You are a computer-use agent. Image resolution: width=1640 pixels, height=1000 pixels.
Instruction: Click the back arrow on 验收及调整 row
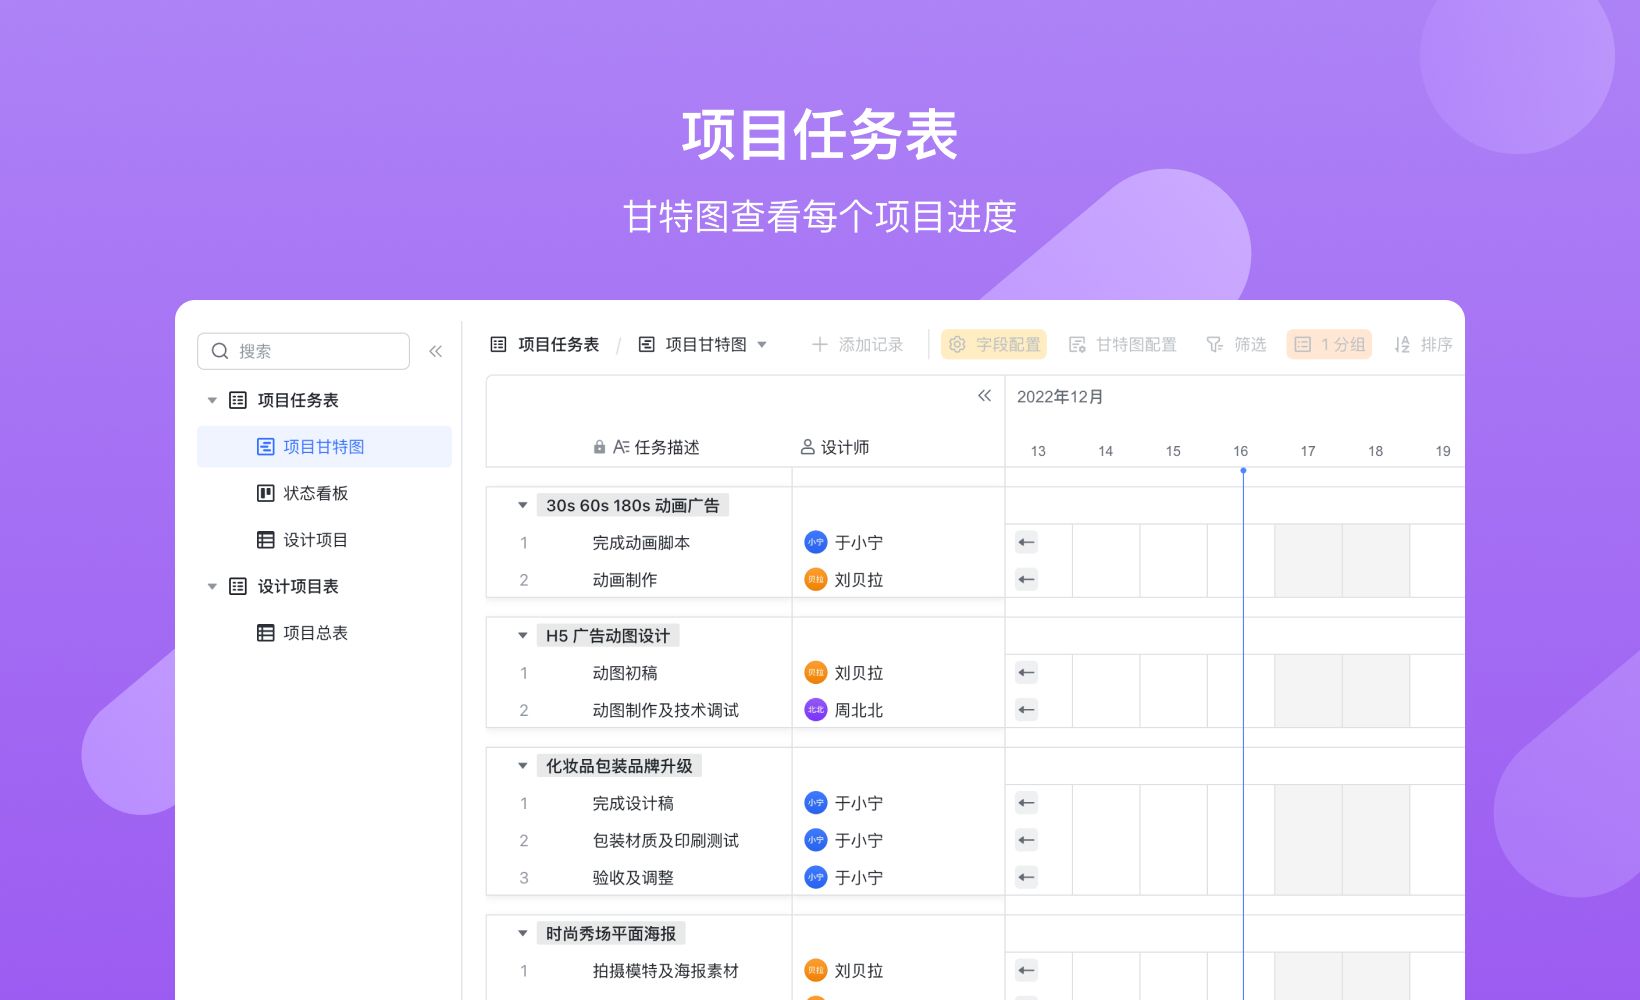point(1026,877)
